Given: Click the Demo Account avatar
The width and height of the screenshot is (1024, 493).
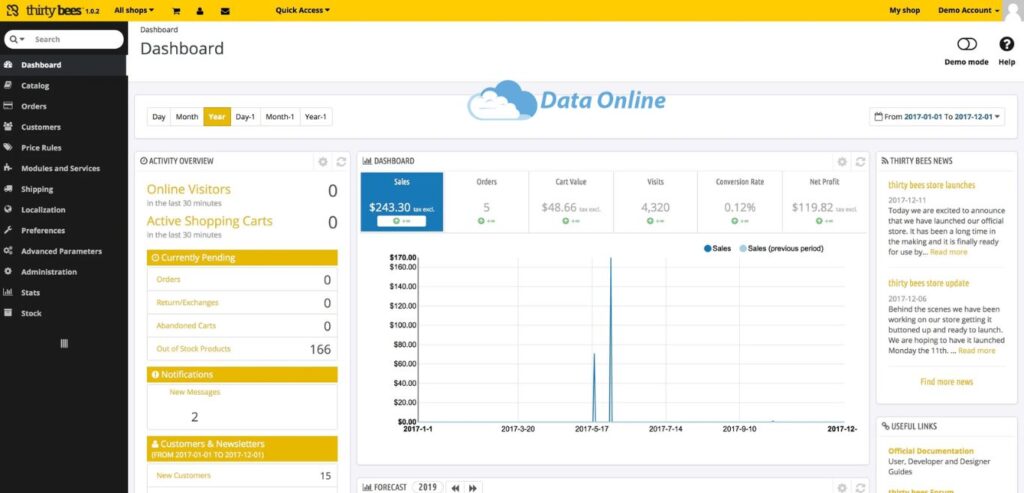Looking at the screenshot, I should pyautogui.click(x=1013, y=9).
